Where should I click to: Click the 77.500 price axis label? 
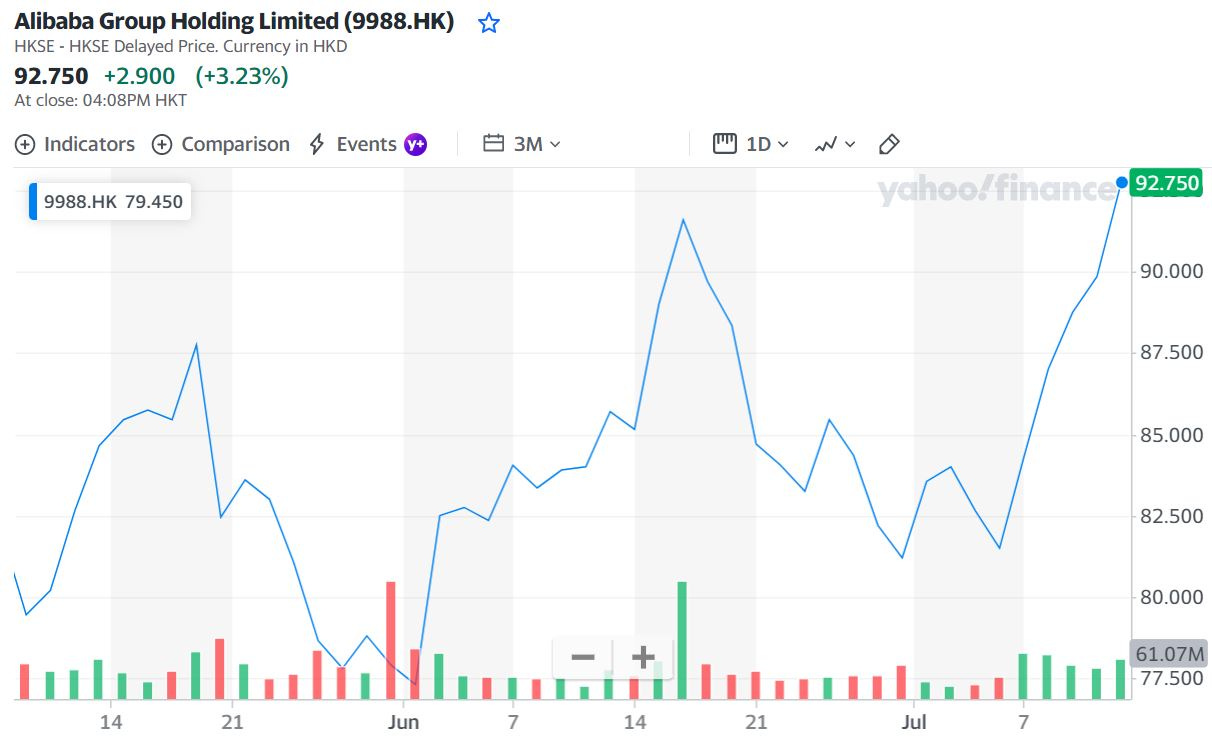pyautogui.click(x=1172, y=679)
